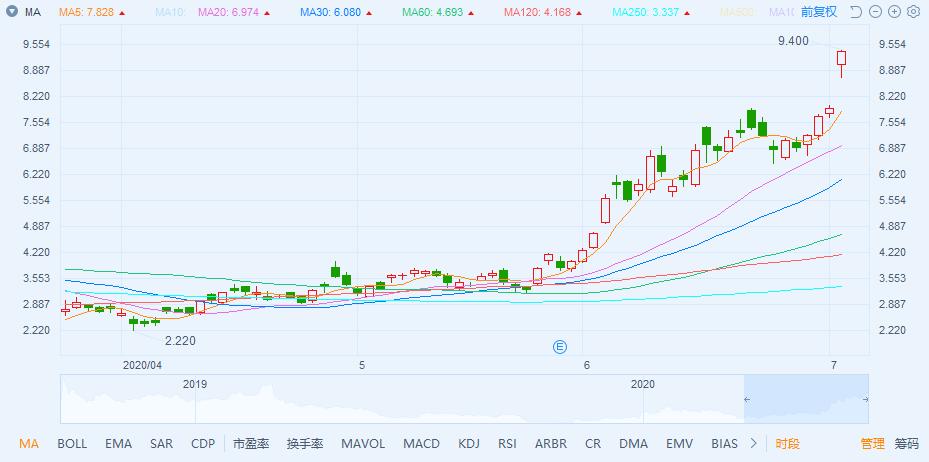Zoom in with the plus icon
The width and height of the screenshot is (929, 462).
point(894,12)
